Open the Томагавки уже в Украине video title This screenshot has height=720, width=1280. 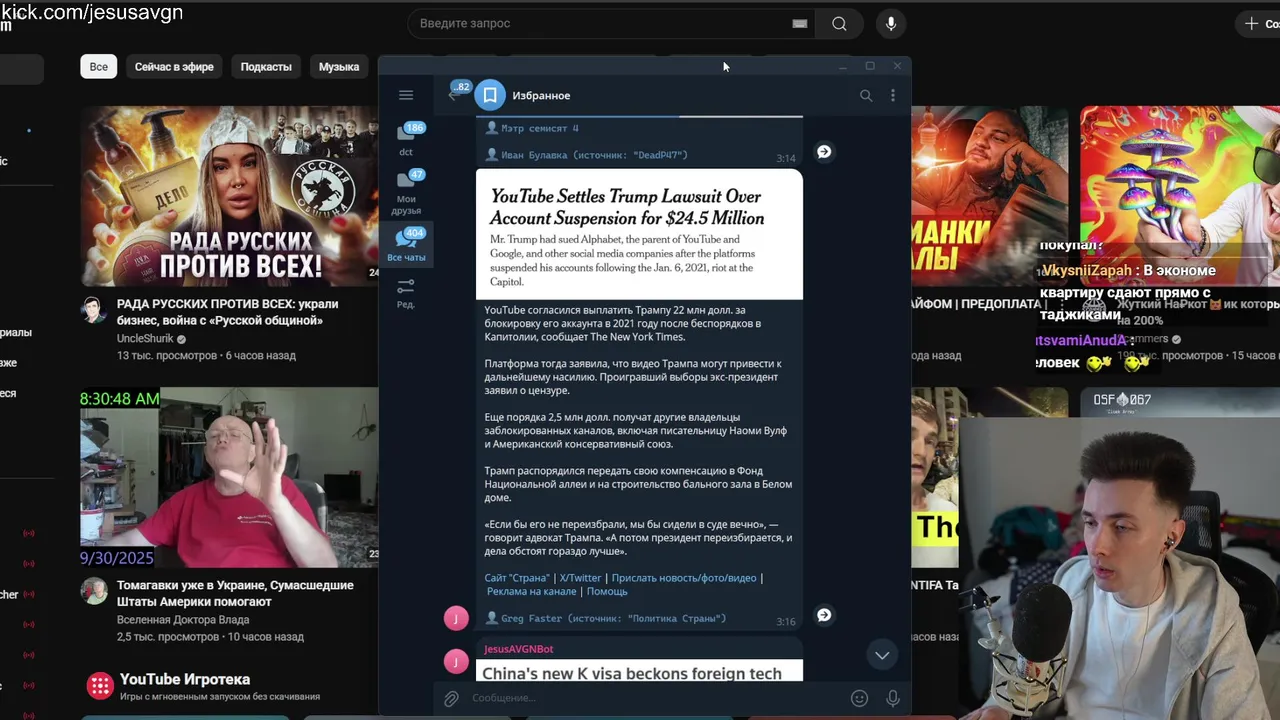pos(235,593)
